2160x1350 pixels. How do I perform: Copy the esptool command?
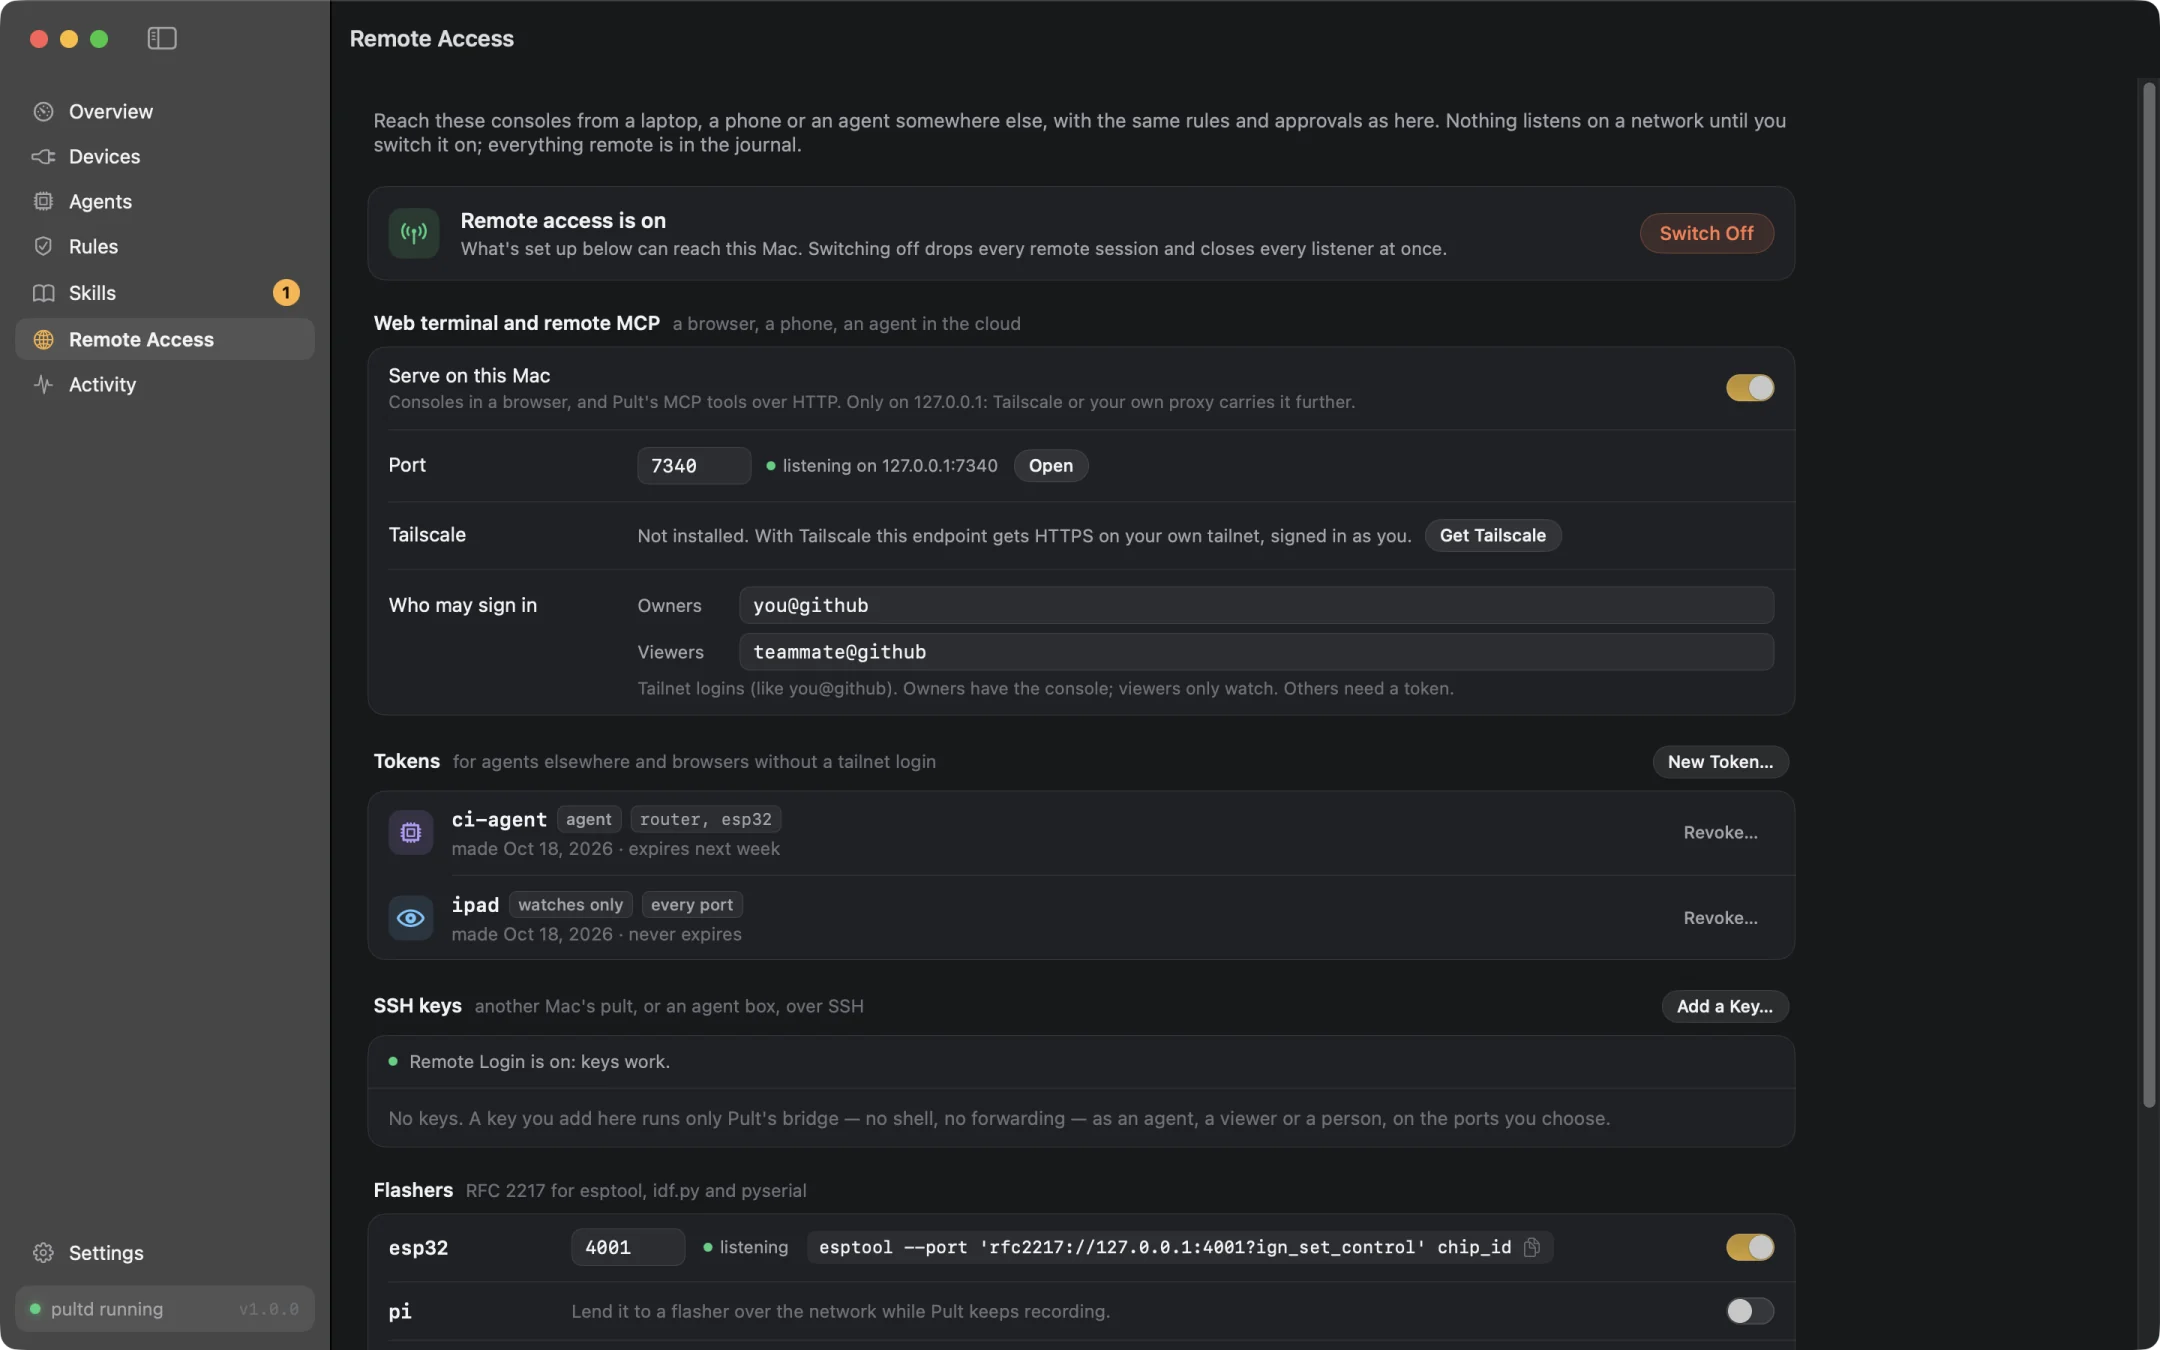coord(1532,1247)
